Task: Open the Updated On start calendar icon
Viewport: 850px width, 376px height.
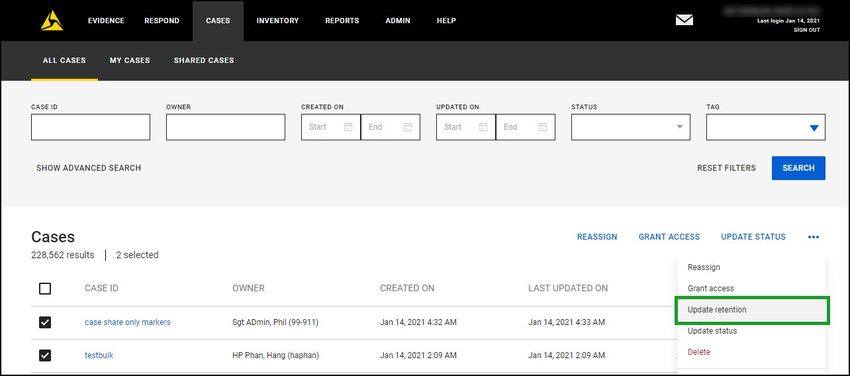Action: click(x=483, y=127)
